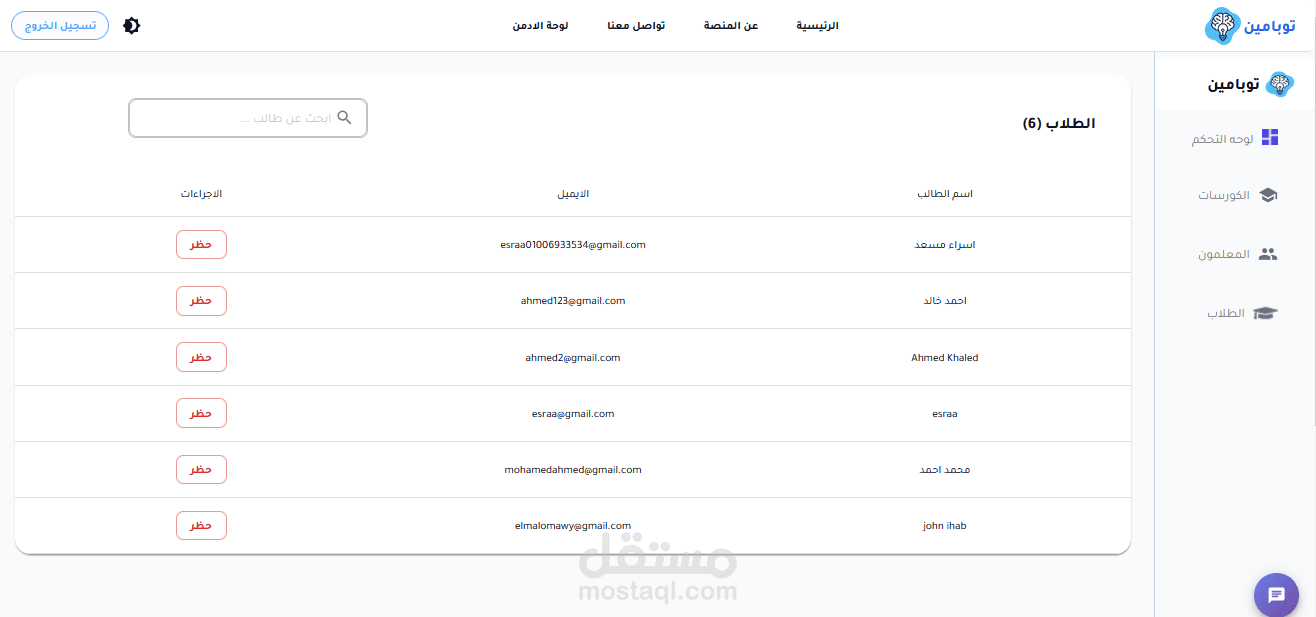The height and width of the screenshot is (617, 1316).
Task: Open الكورسات in sidebar
Action: click(1224, 196)
